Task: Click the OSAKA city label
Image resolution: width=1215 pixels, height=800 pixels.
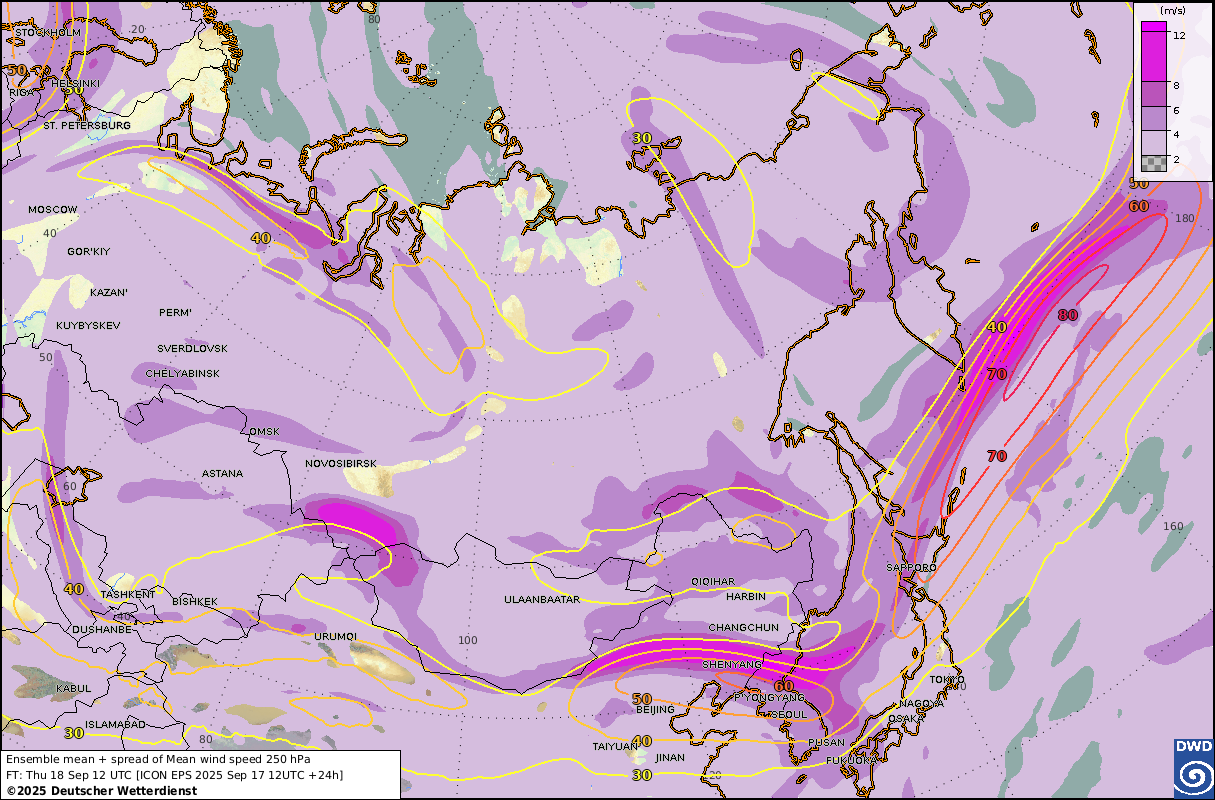Action: [905, 718]
